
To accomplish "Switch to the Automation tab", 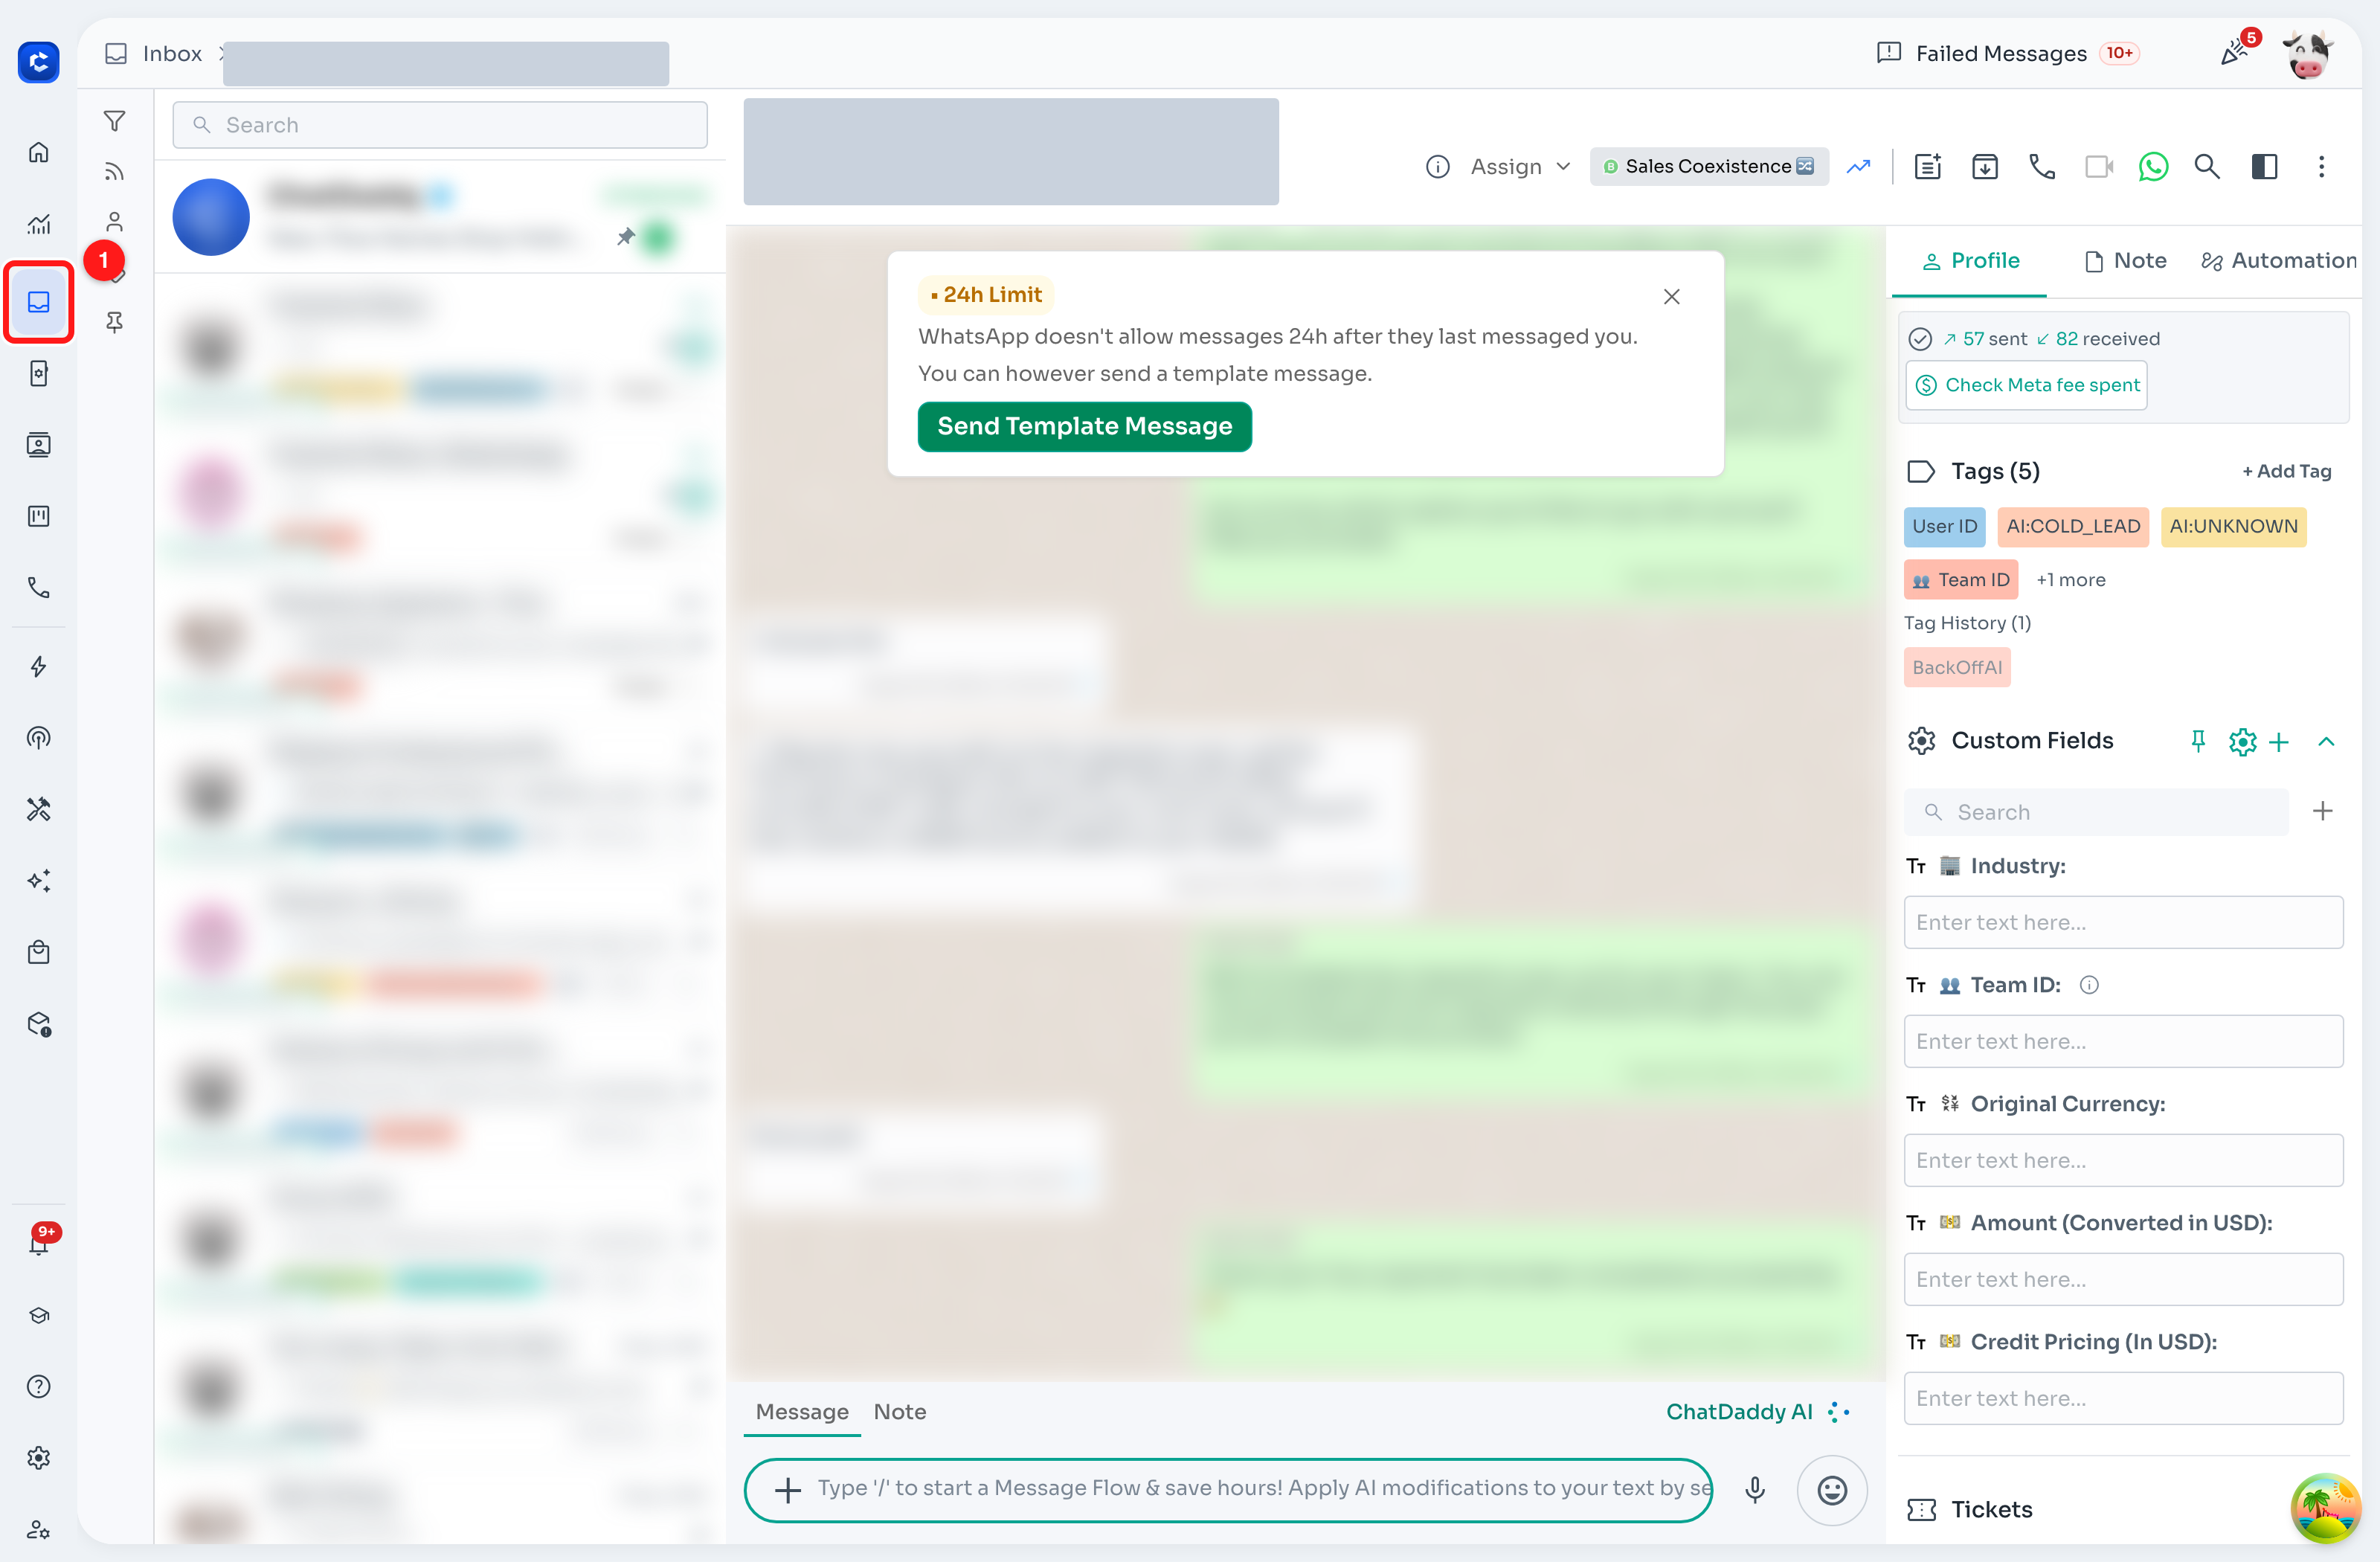I will coord(2279,261).
